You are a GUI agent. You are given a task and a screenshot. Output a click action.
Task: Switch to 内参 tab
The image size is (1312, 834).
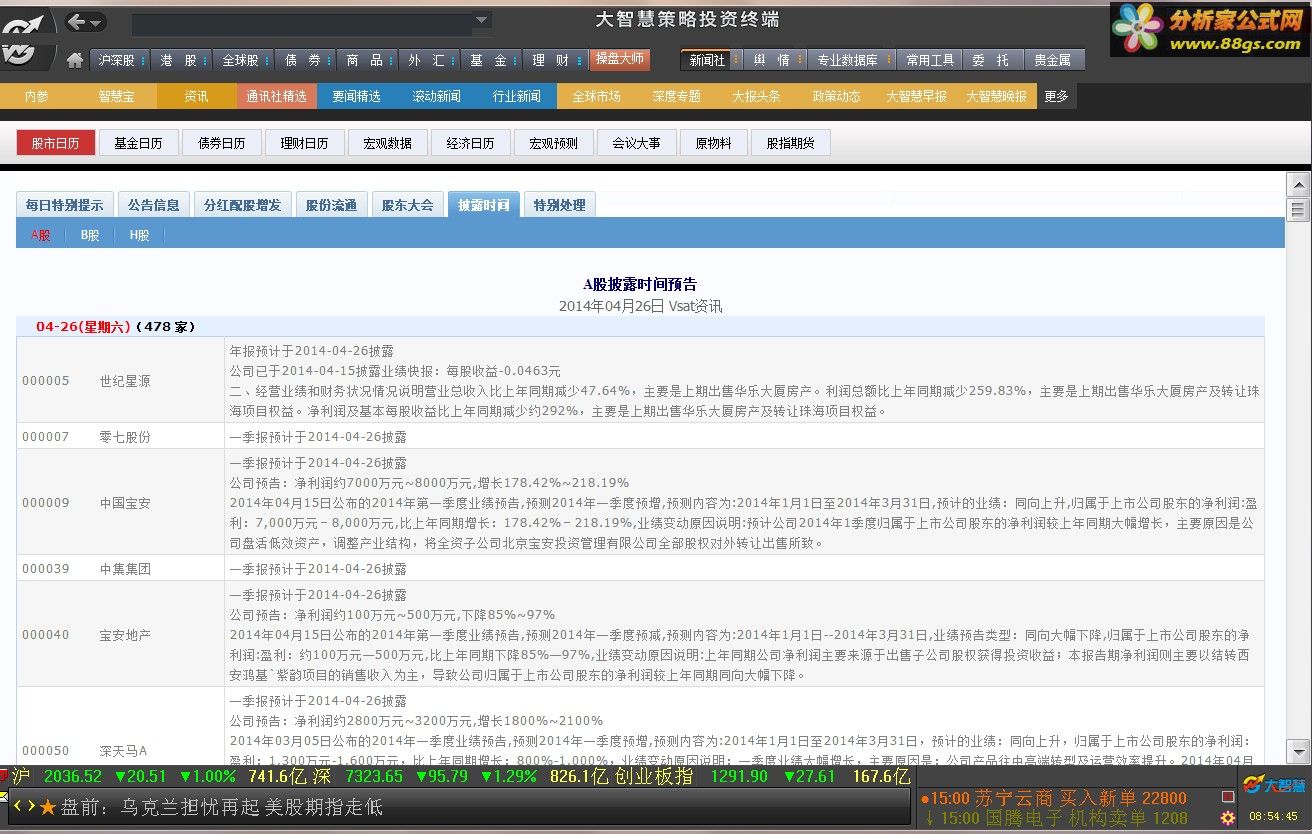[x=36, y=96]
